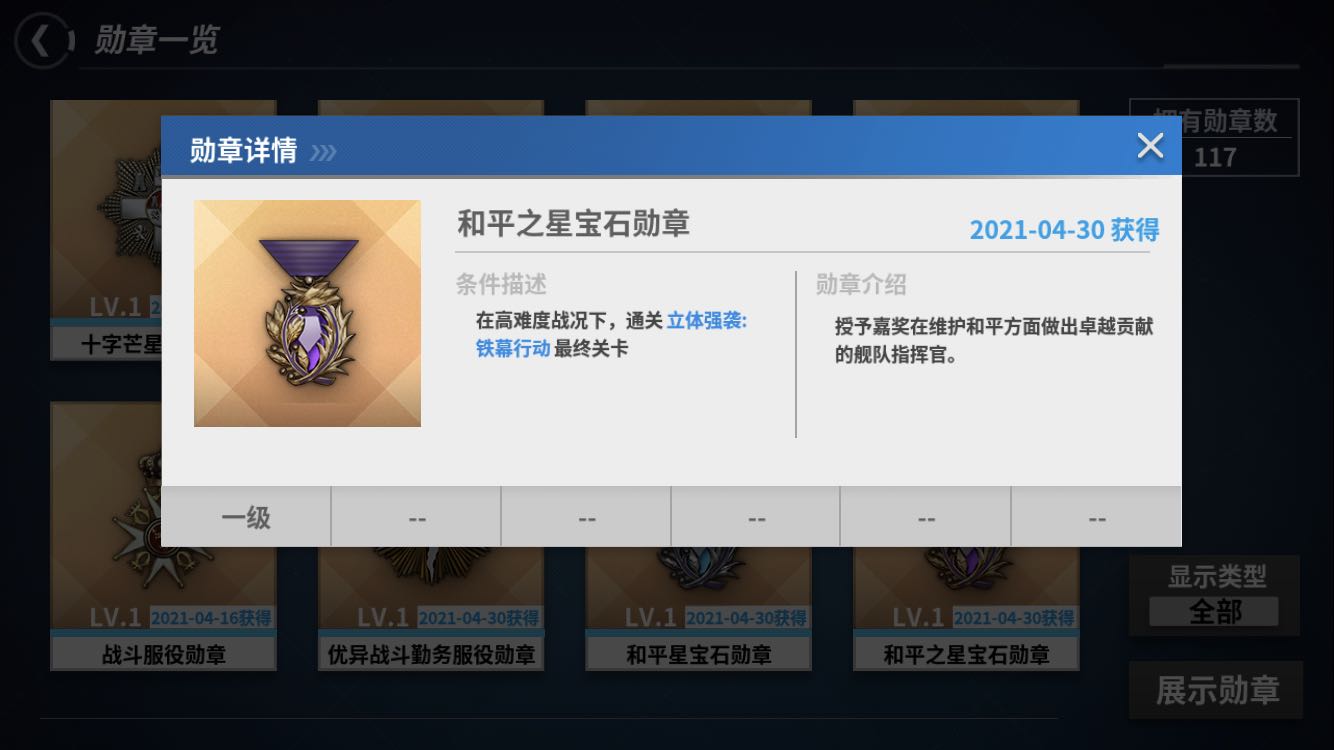Close the 勋章详情 dialog with X

pos(1150,146)
